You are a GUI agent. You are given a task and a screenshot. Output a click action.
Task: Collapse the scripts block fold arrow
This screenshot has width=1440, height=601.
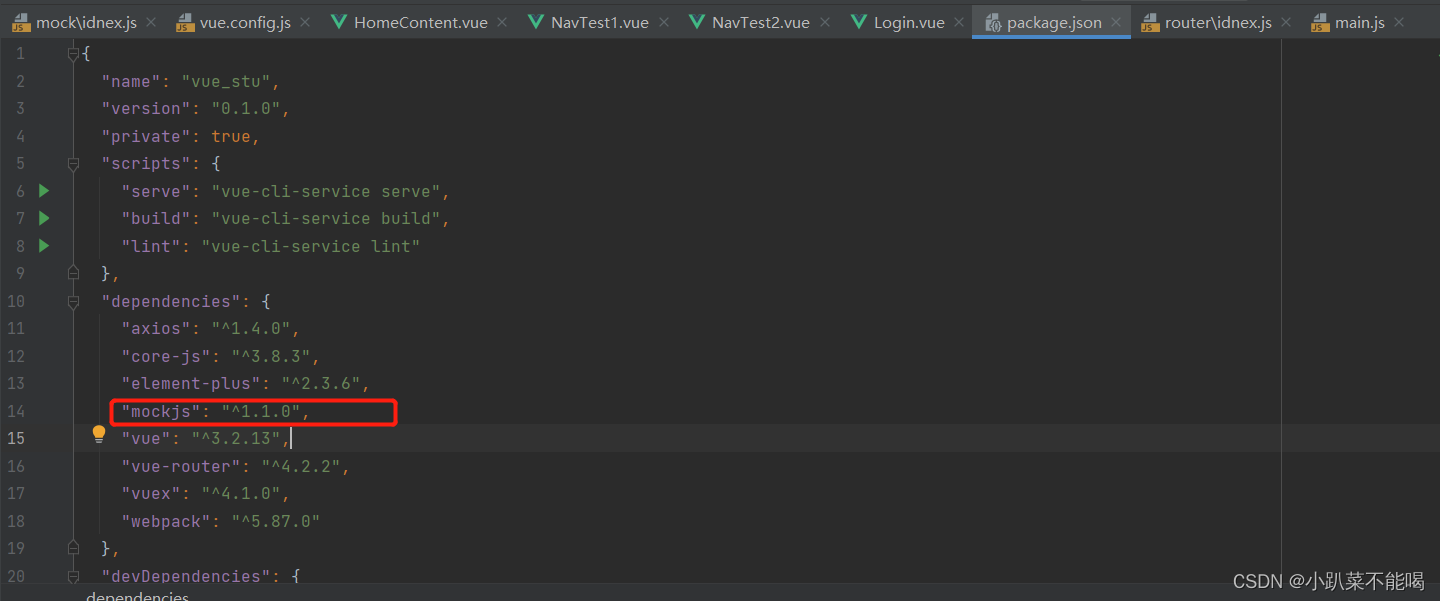coord(72,163)
